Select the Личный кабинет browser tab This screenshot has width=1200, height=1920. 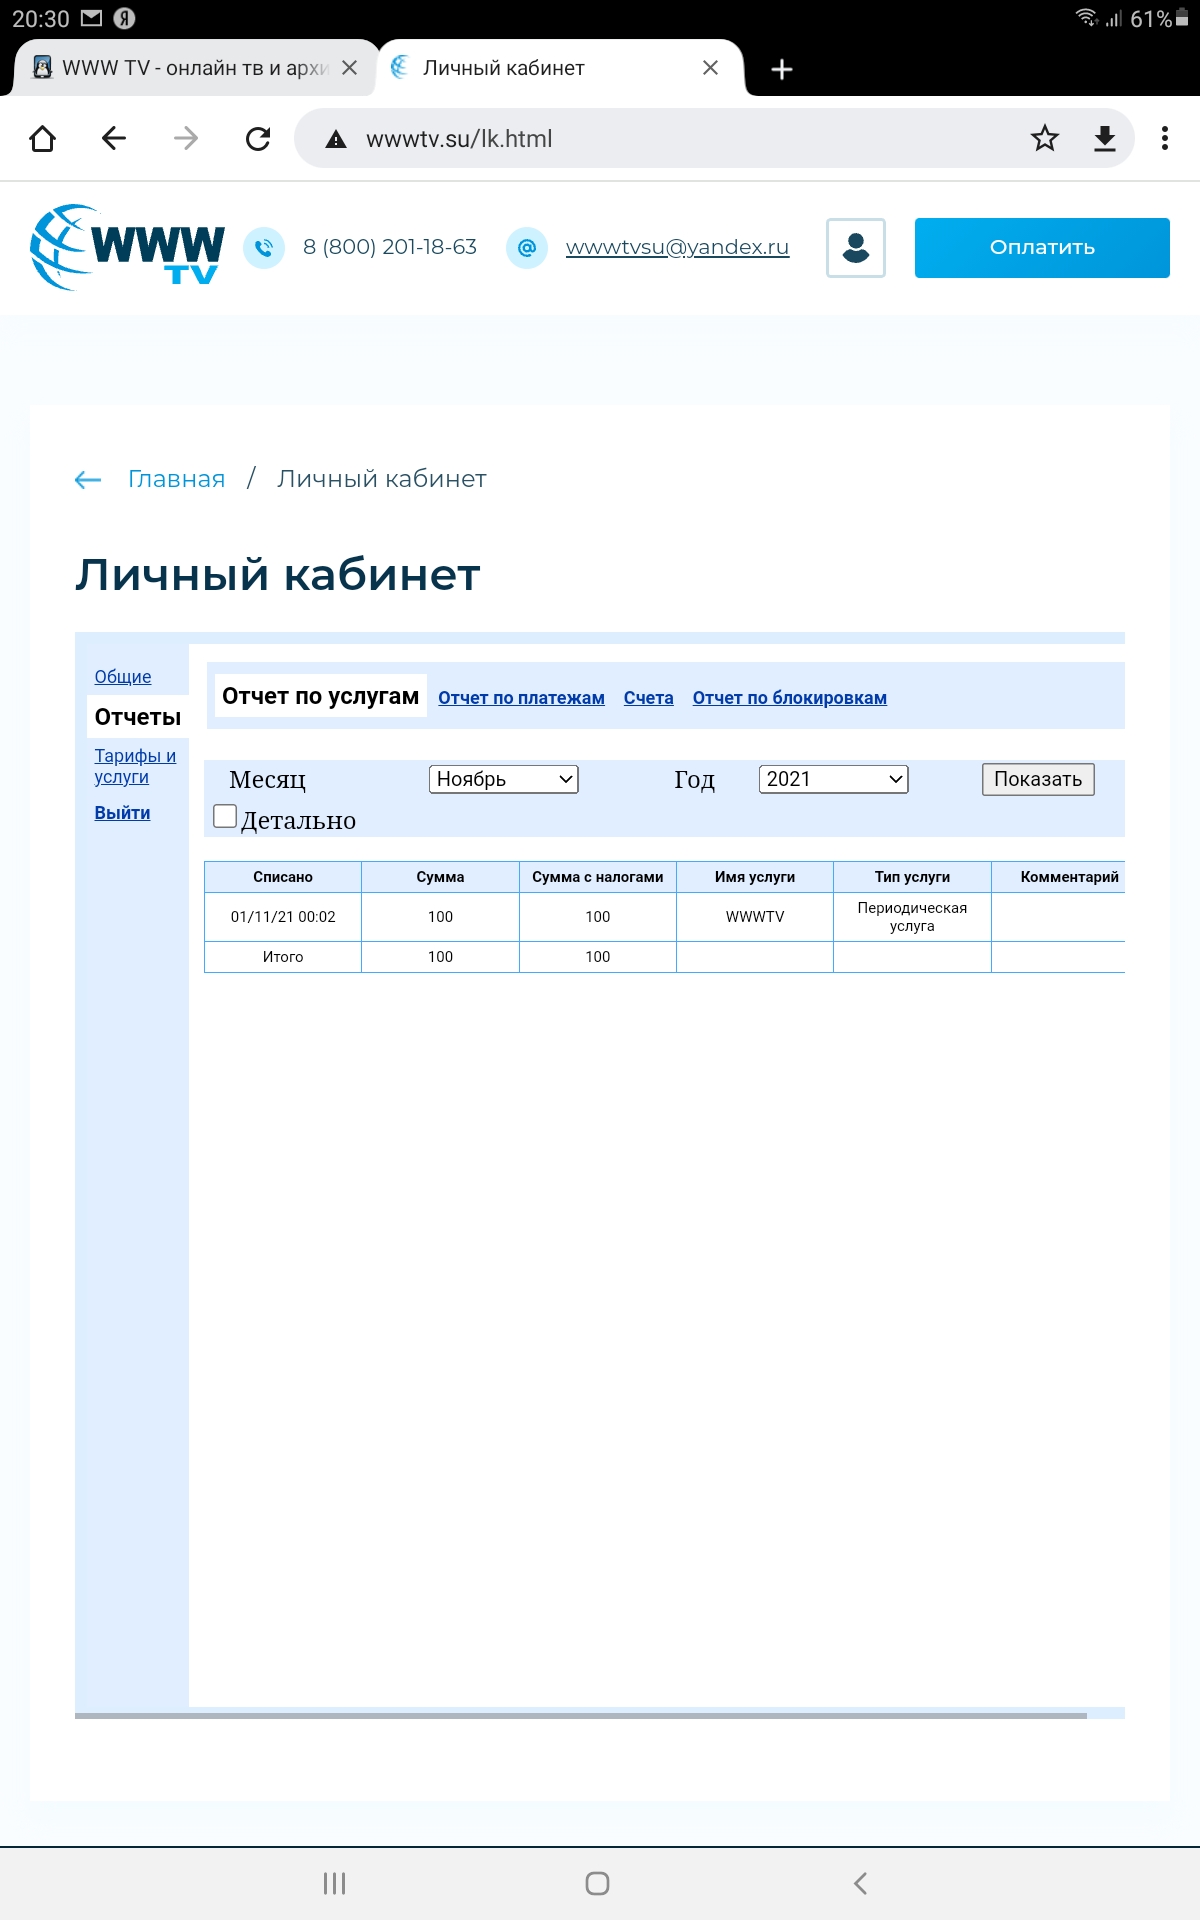(560, 68)
